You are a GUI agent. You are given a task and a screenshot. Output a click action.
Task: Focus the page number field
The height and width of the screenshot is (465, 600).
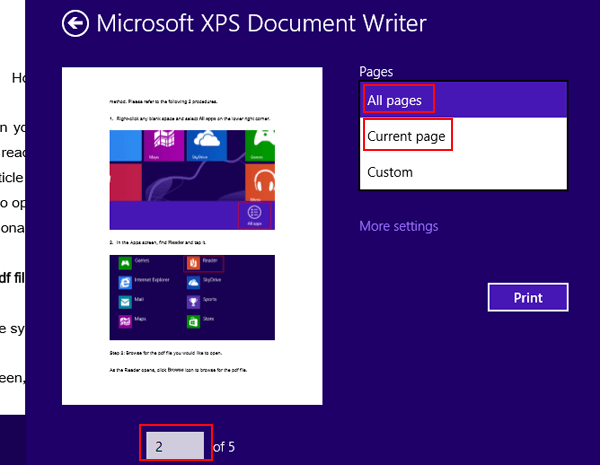175,446
